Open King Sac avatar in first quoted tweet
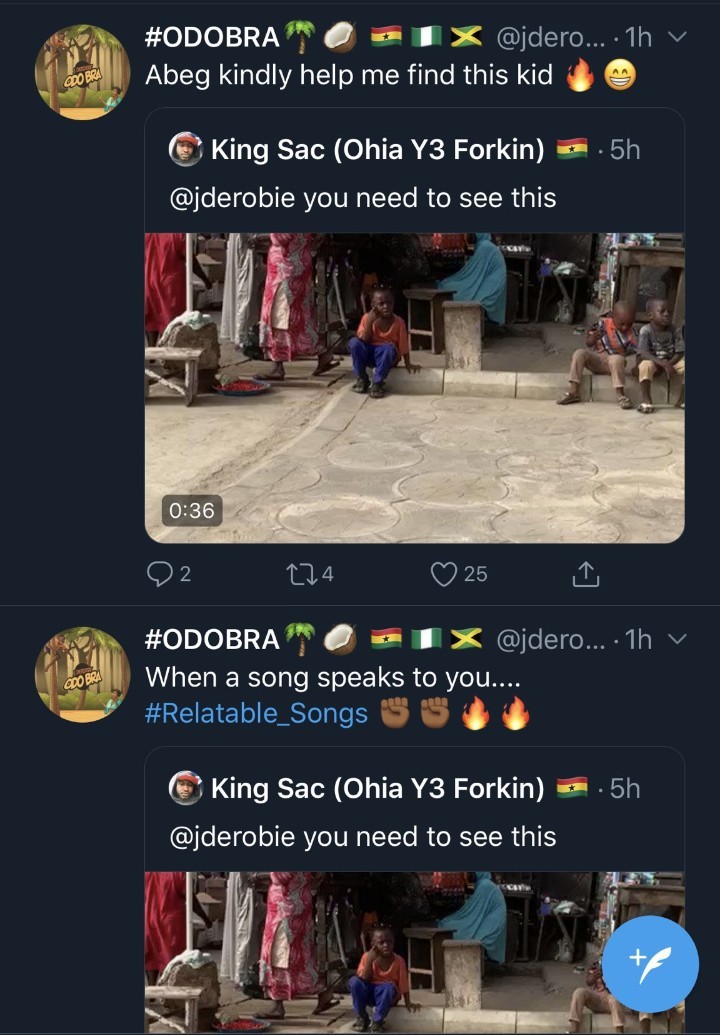 186,150
